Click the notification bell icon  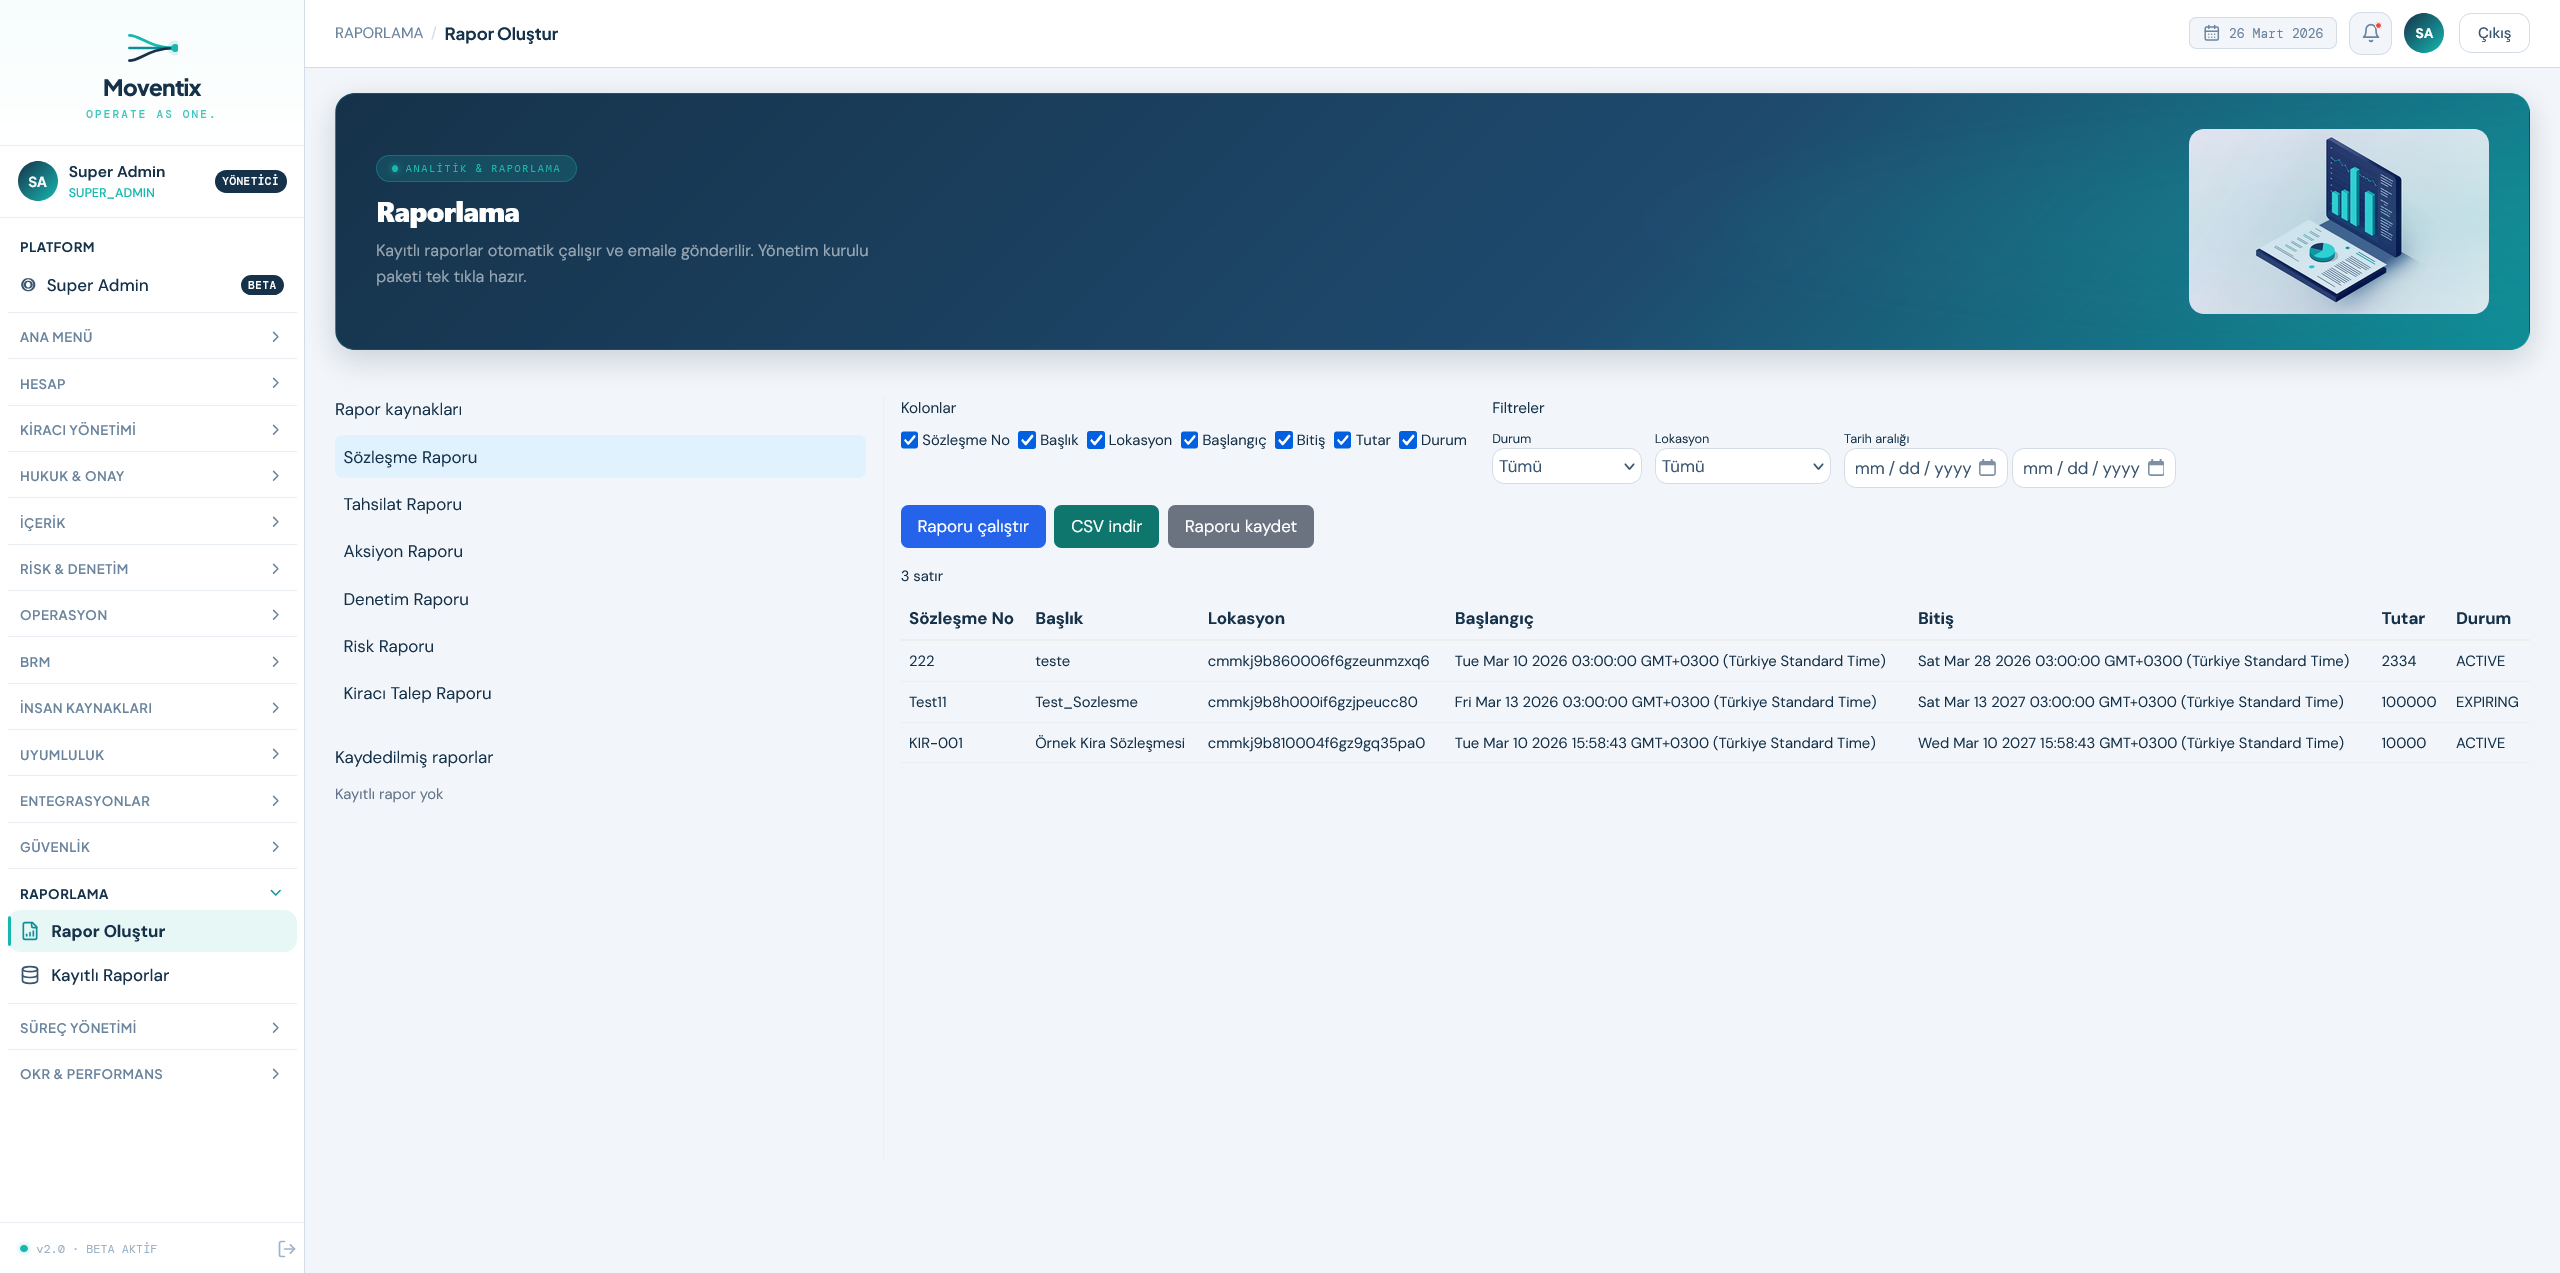click(2370, 33)
